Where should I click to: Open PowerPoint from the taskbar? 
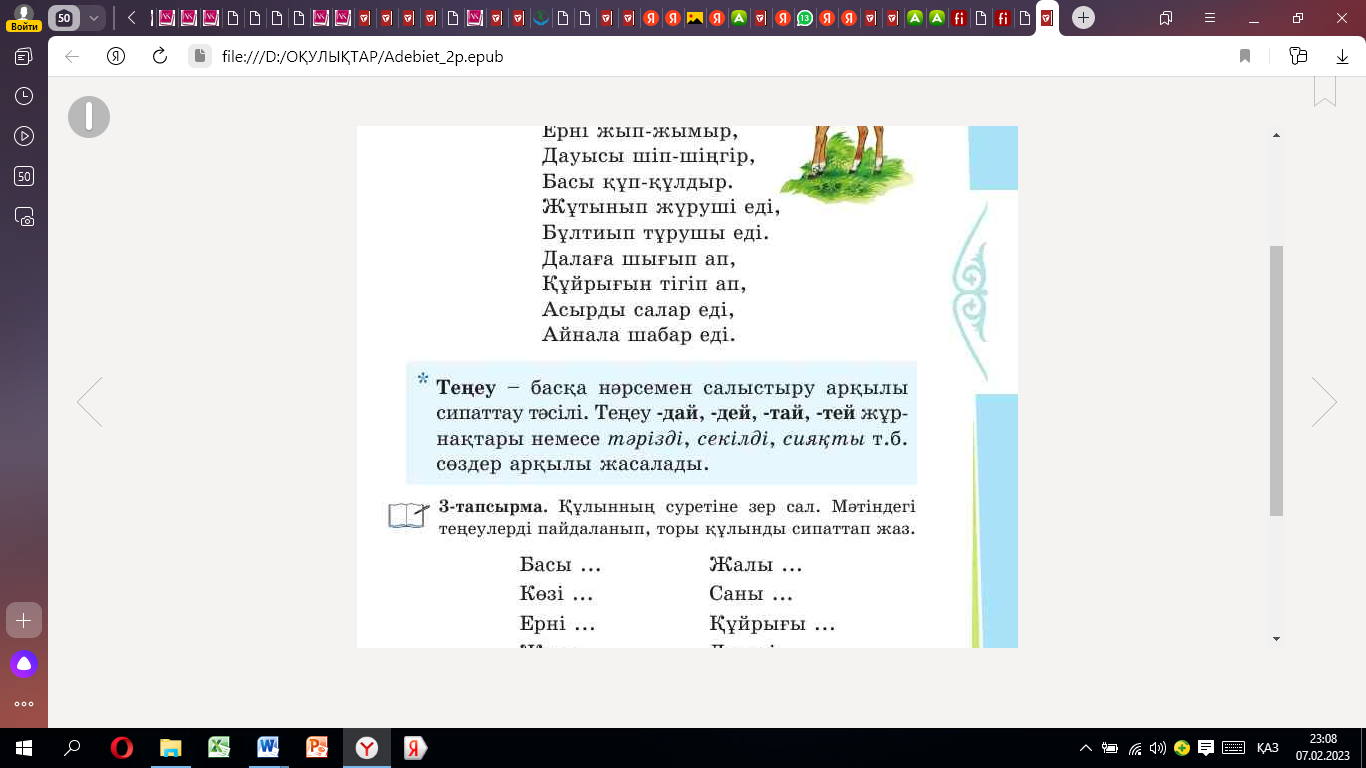pyautogui.click(x=317, y=748)
